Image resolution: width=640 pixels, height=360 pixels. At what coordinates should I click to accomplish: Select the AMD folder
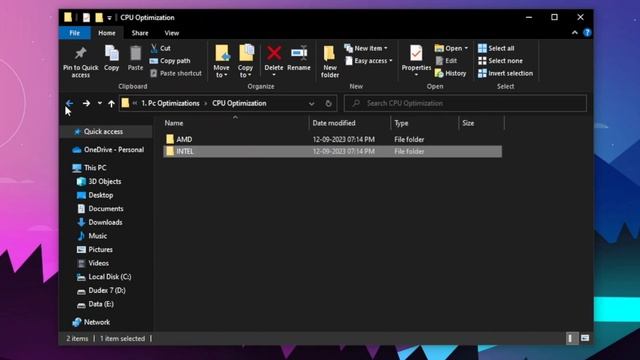(332, 139)
